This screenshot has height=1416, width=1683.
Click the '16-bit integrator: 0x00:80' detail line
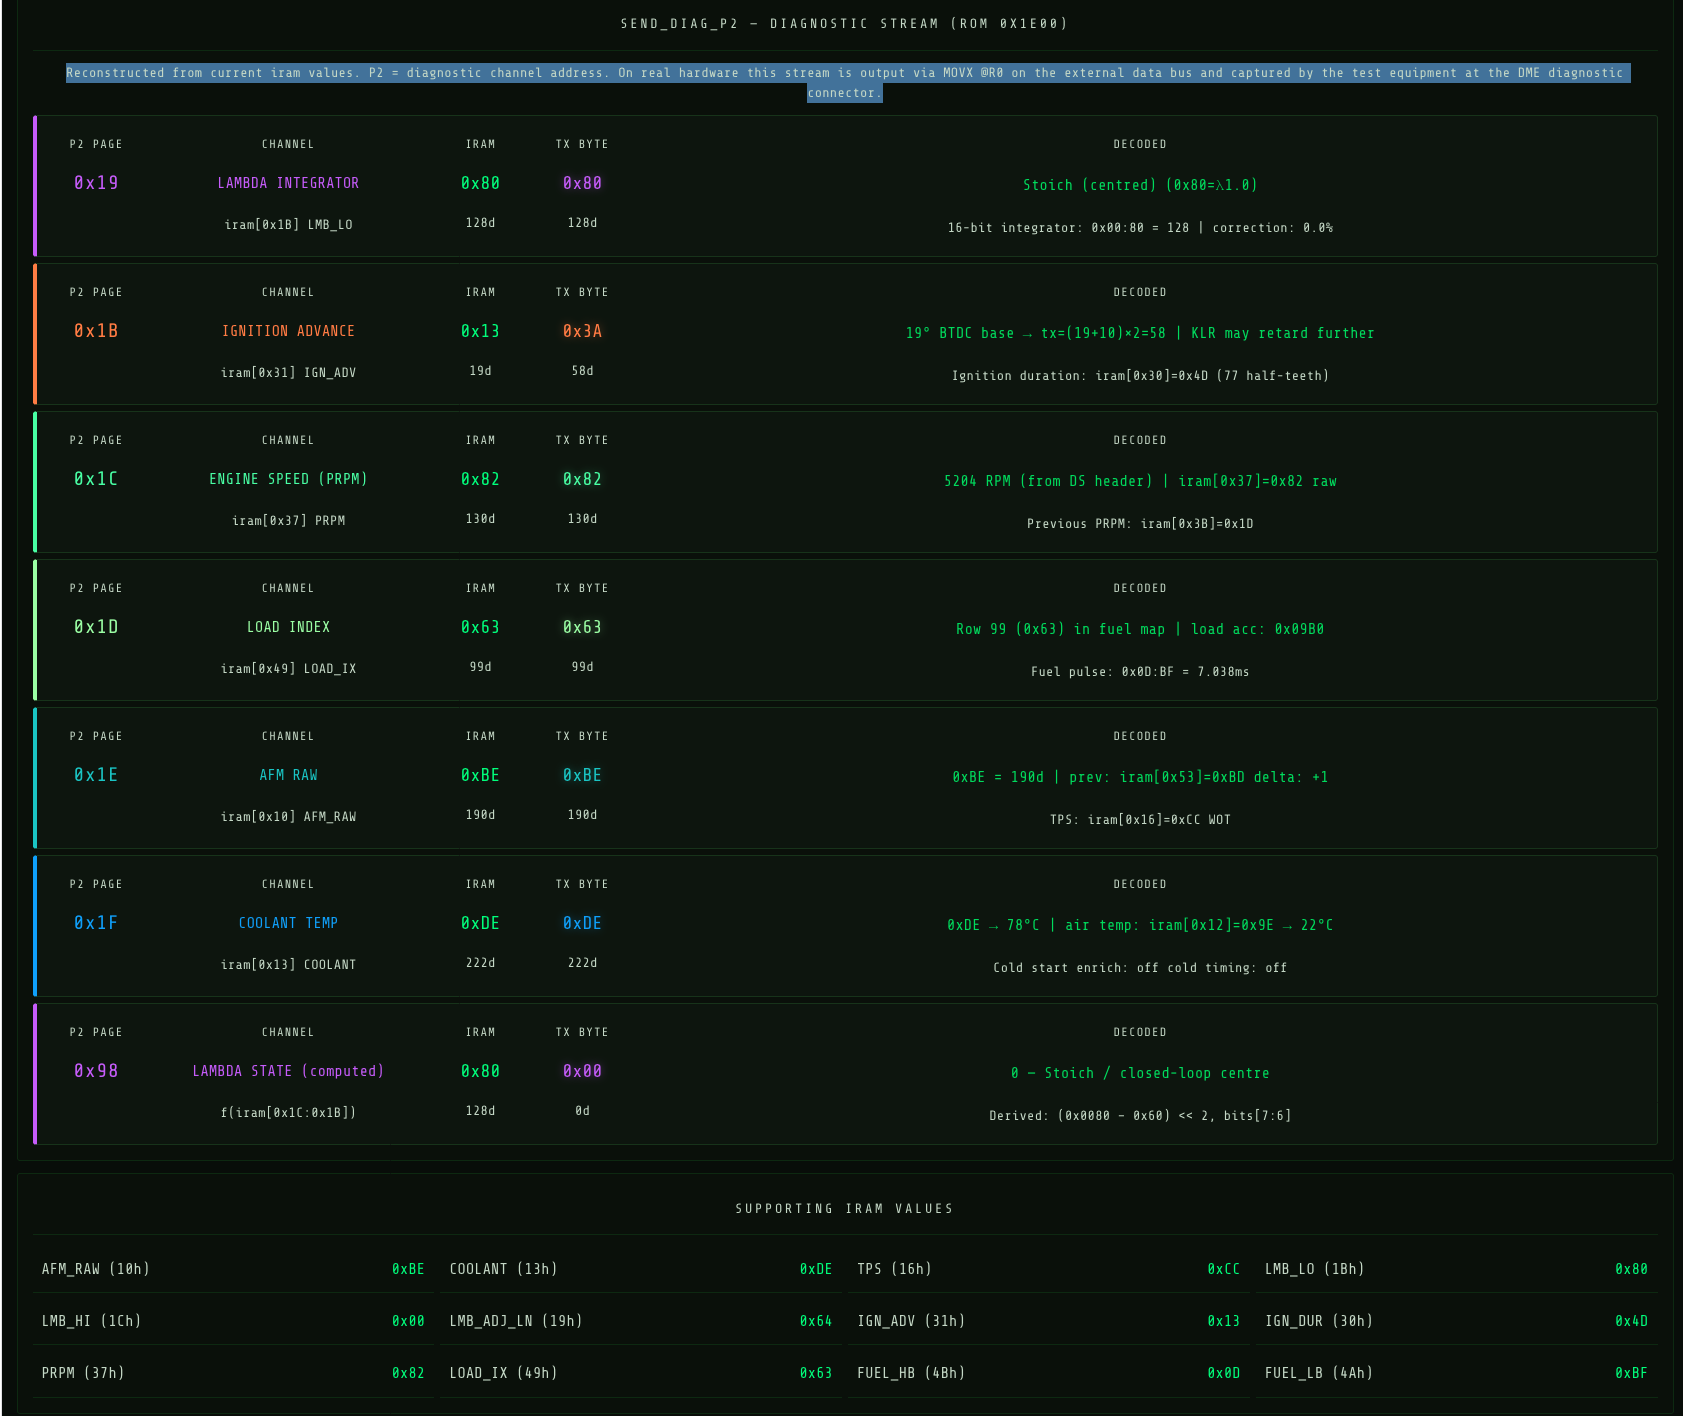1140,228
